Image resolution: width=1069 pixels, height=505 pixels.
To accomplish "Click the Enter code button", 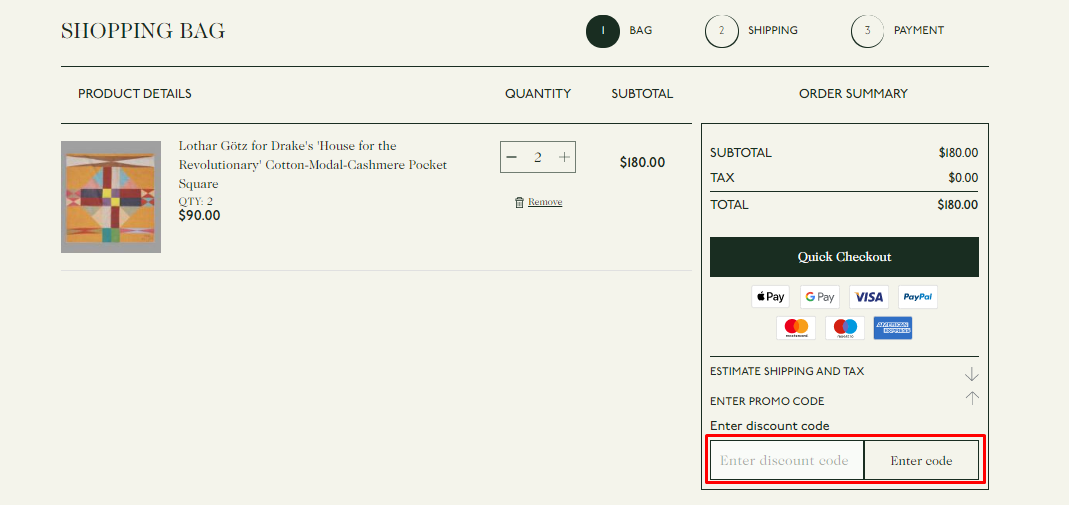I will pyautogui.click(x=921, y=460).
